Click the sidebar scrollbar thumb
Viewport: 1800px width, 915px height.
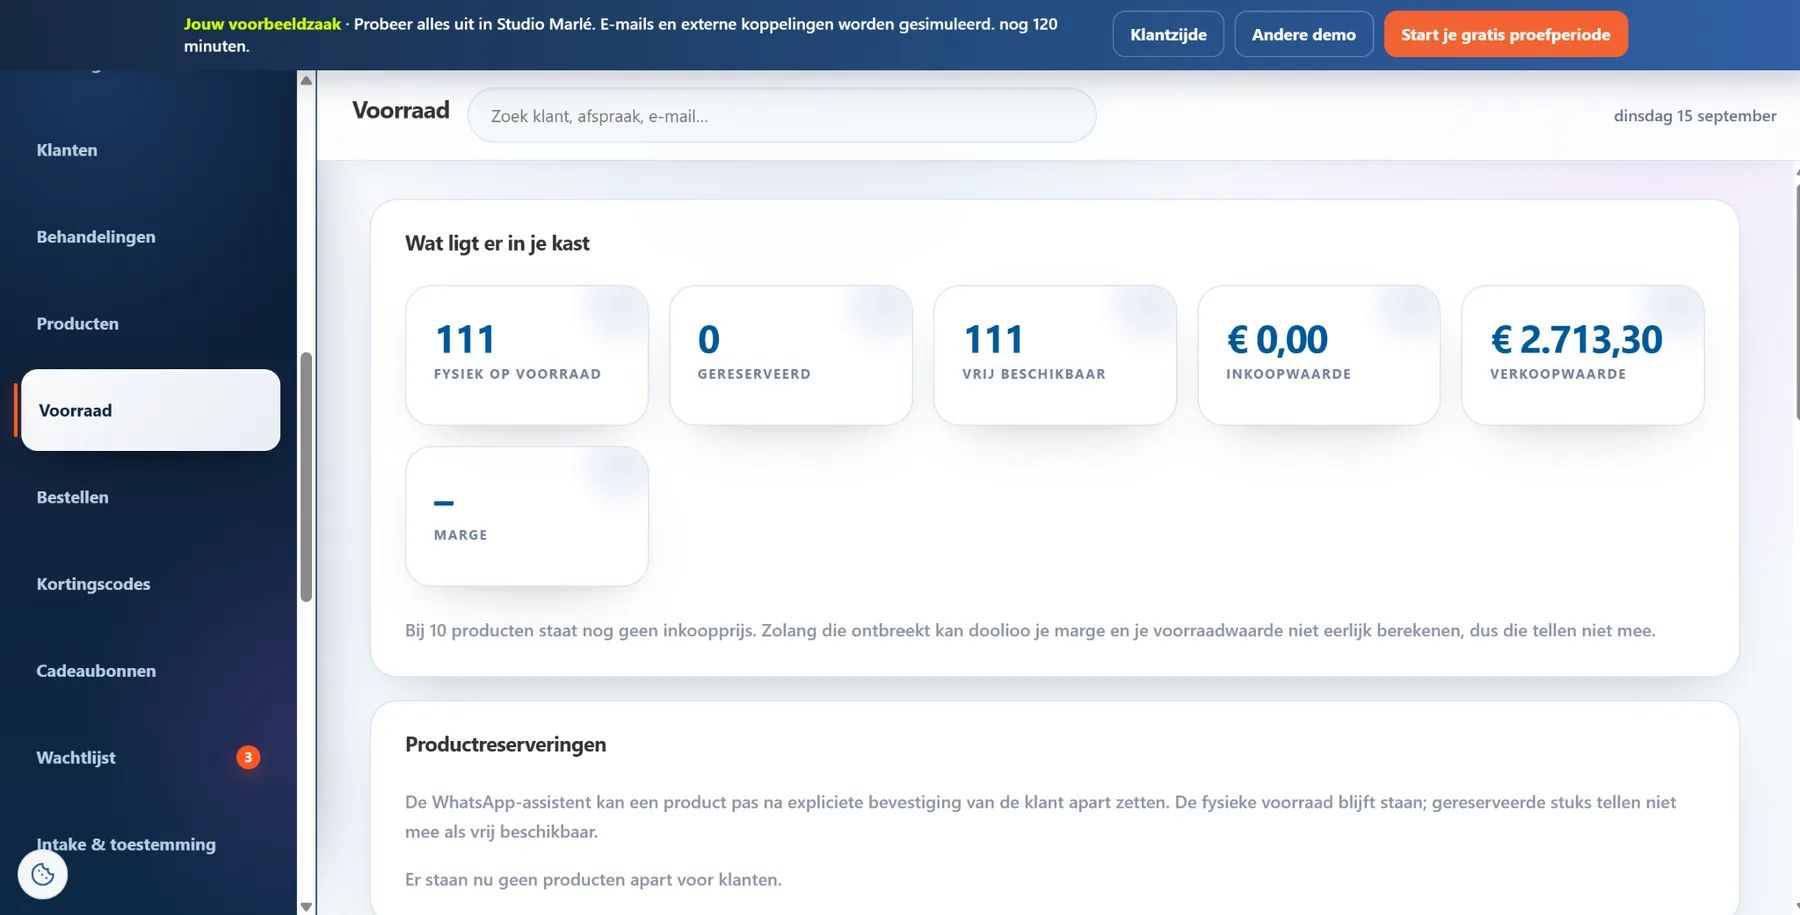tap(306, 476)
